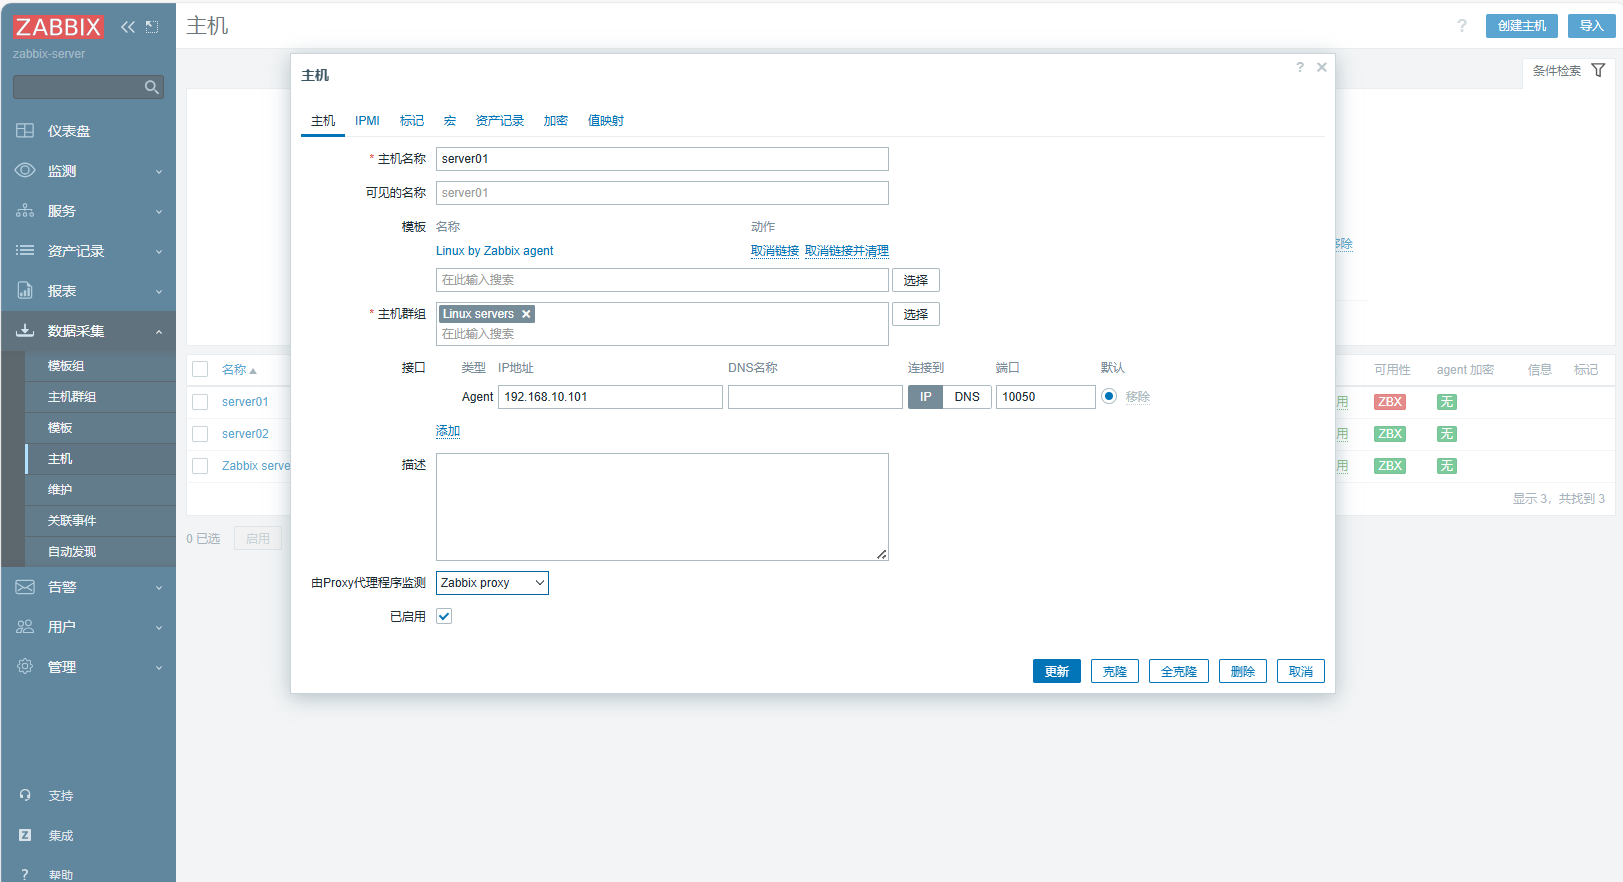Click the dialog help question mark
Viewport: 1623px width, 882px height.
(x=1300, y=67)
